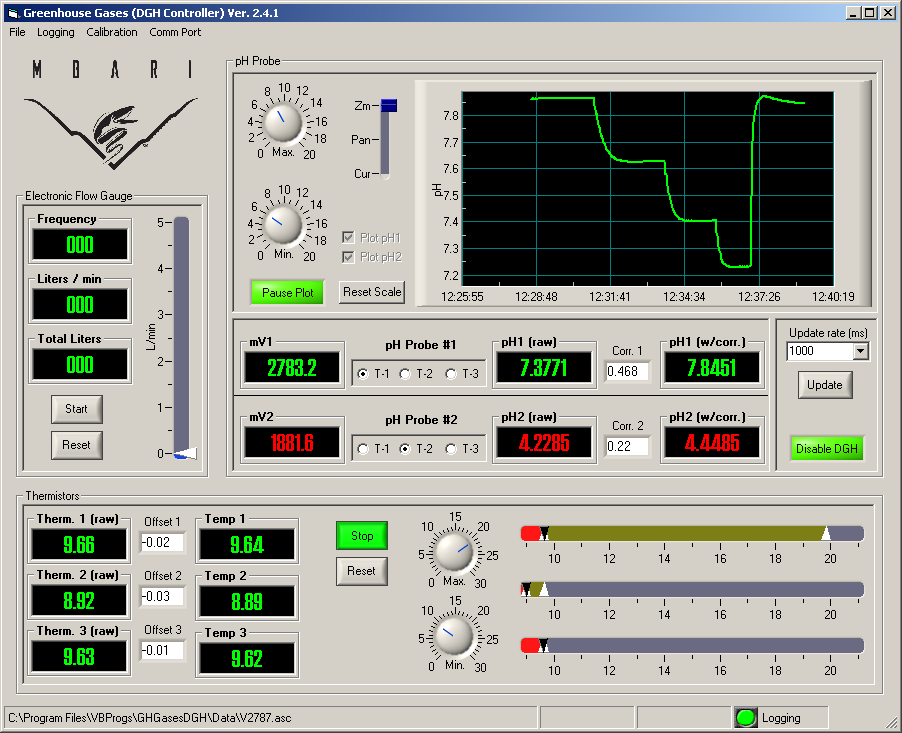
Task: Toggle the Plot pH2 checkbox
Action: [348, 257]
